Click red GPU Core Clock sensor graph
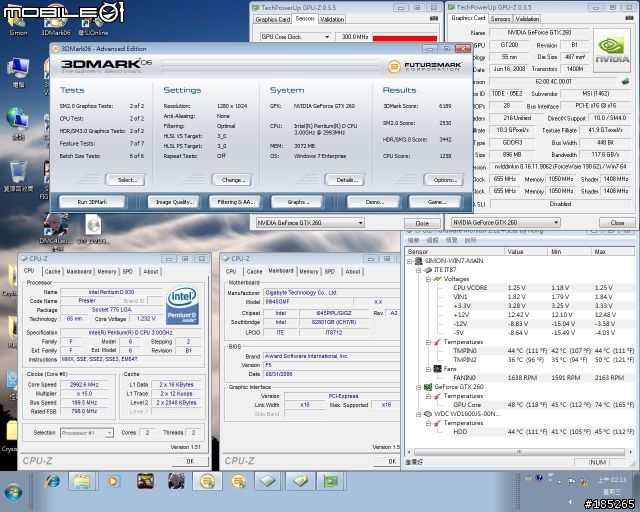Image resolution: width=640 pixels, height=512 pixels. 405,38
